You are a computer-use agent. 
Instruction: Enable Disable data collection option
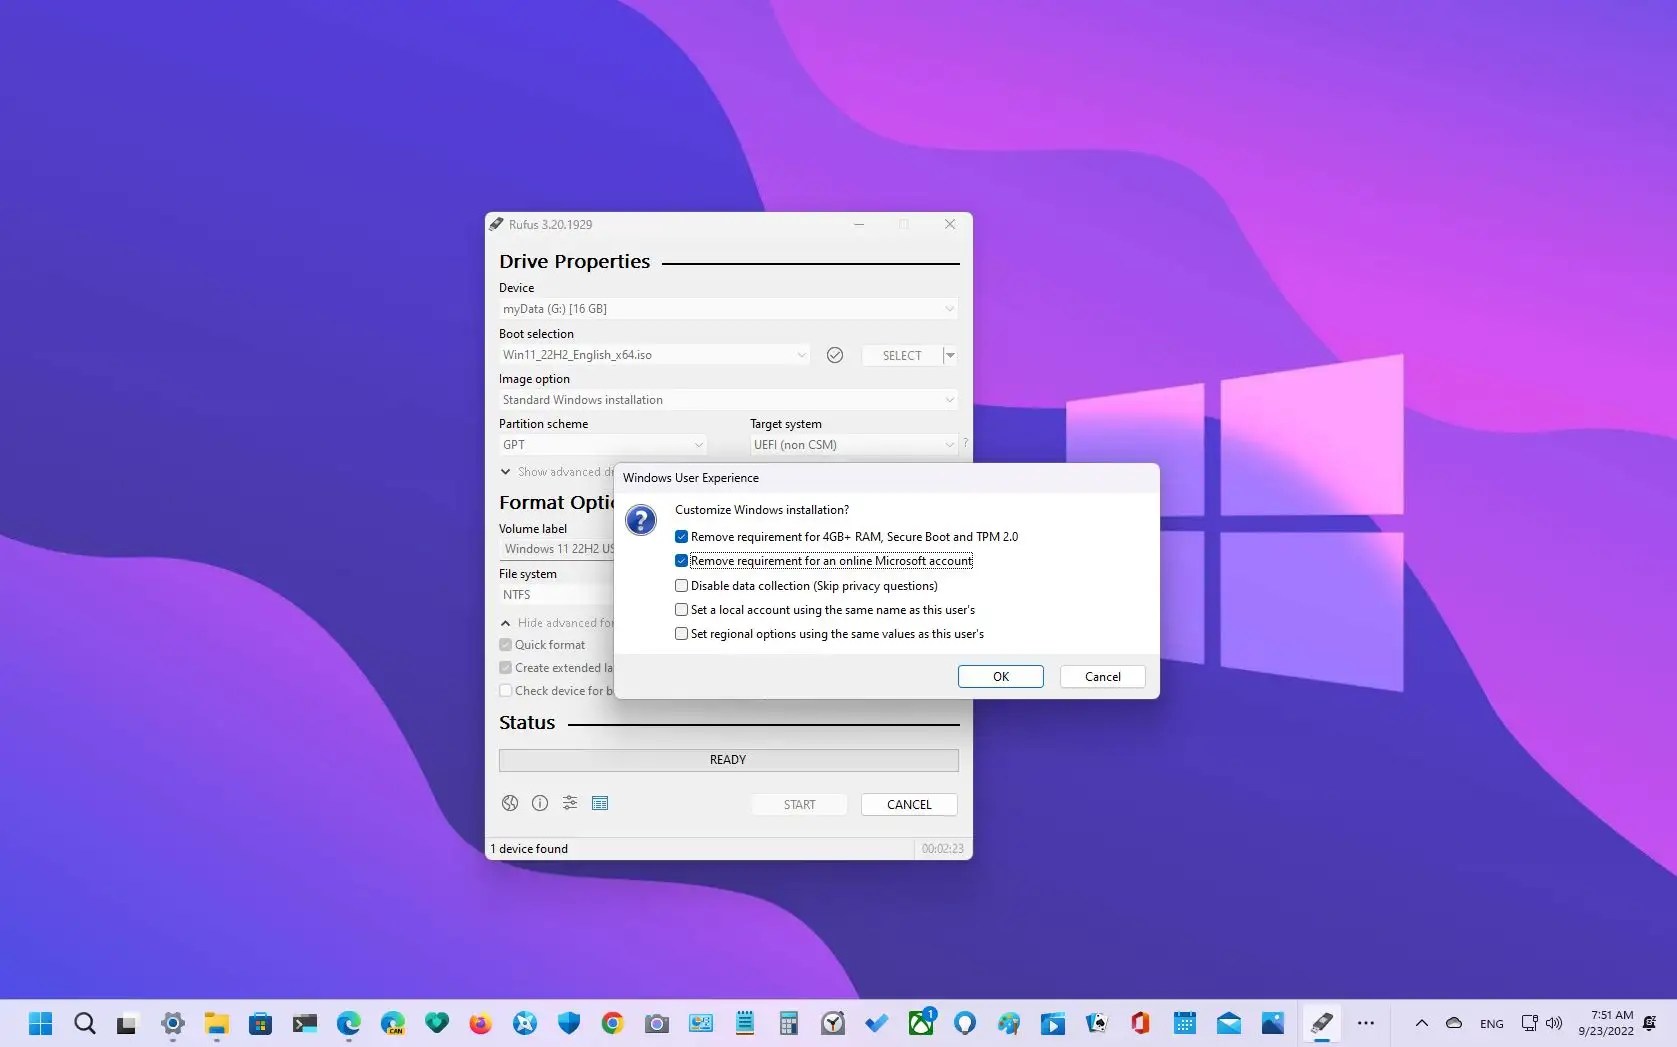(681, 585)
